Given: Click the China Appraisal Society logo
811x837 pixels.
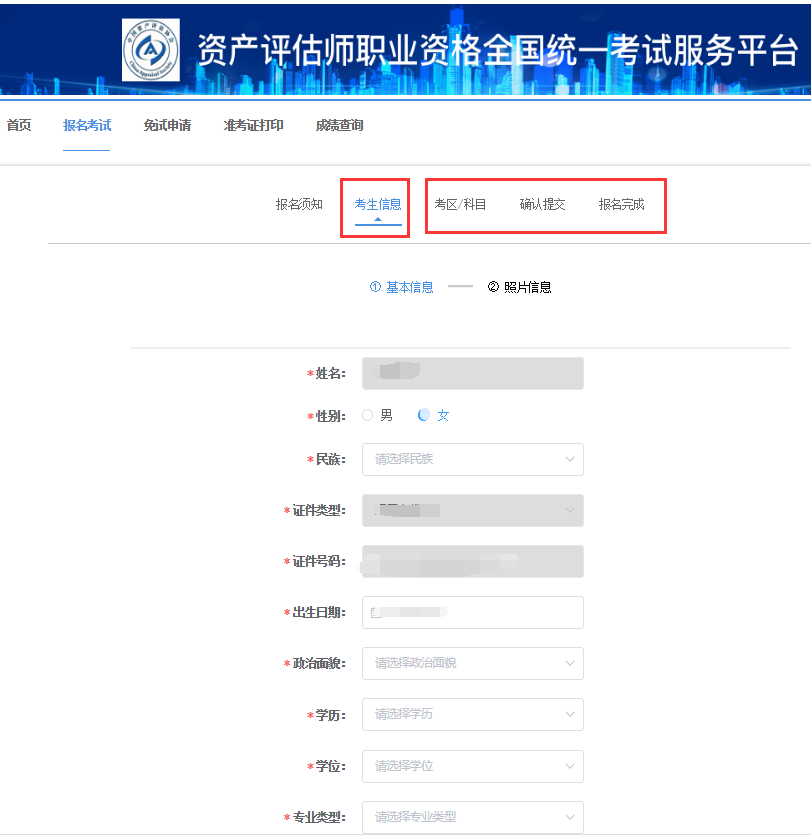Looking at the screenshot, I should click(x=151, y=50).
